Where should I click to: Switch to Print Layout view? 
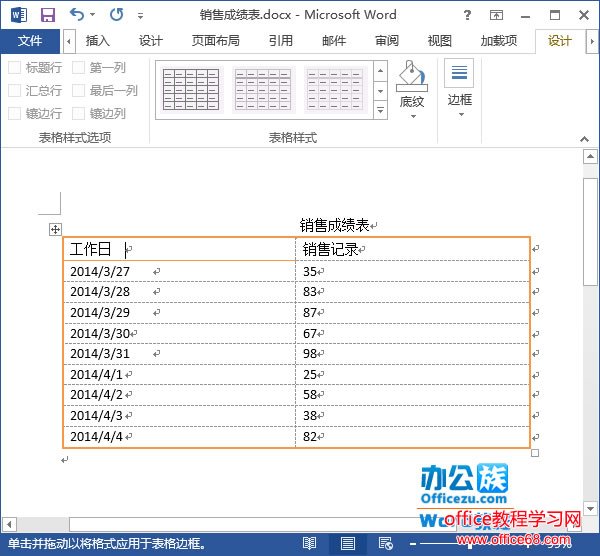(x=347, y=543)
